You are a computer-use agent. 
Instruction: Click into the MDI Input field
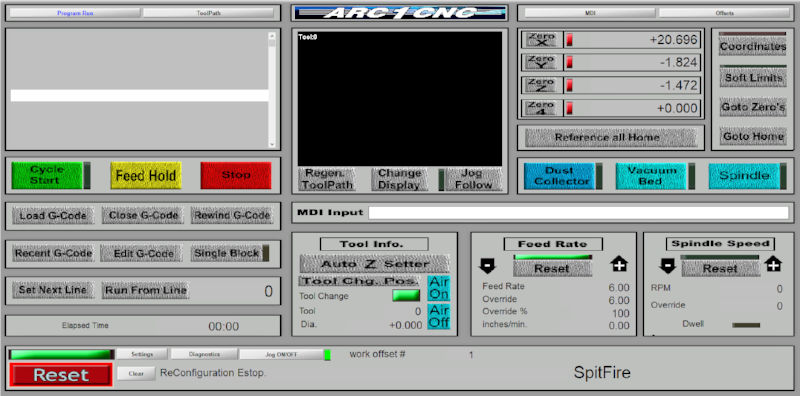[579, 213]
